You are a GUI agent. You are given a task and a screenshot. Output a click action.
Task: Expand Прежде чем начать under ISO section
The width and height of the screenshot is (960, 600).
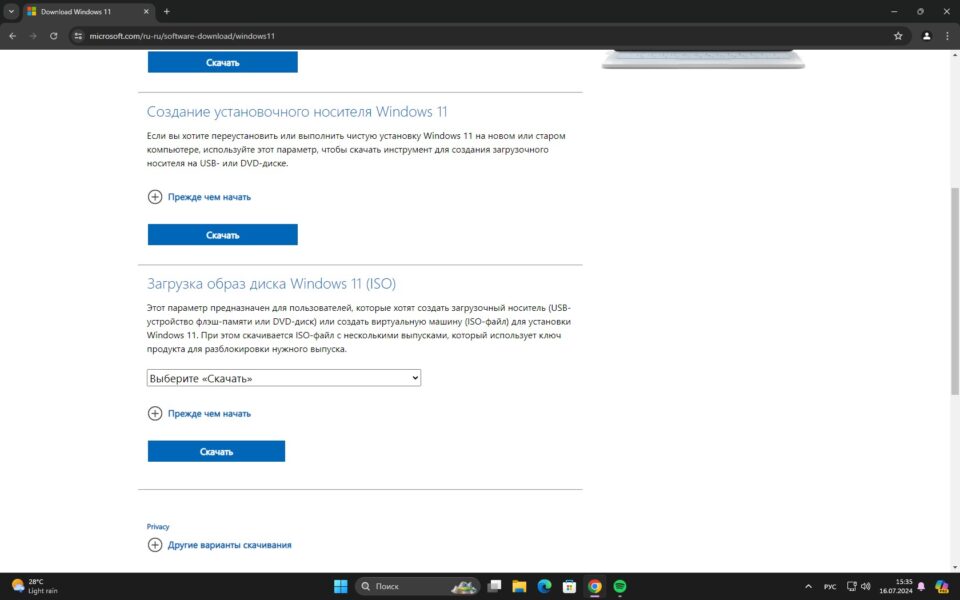click(x=199, y=413)
